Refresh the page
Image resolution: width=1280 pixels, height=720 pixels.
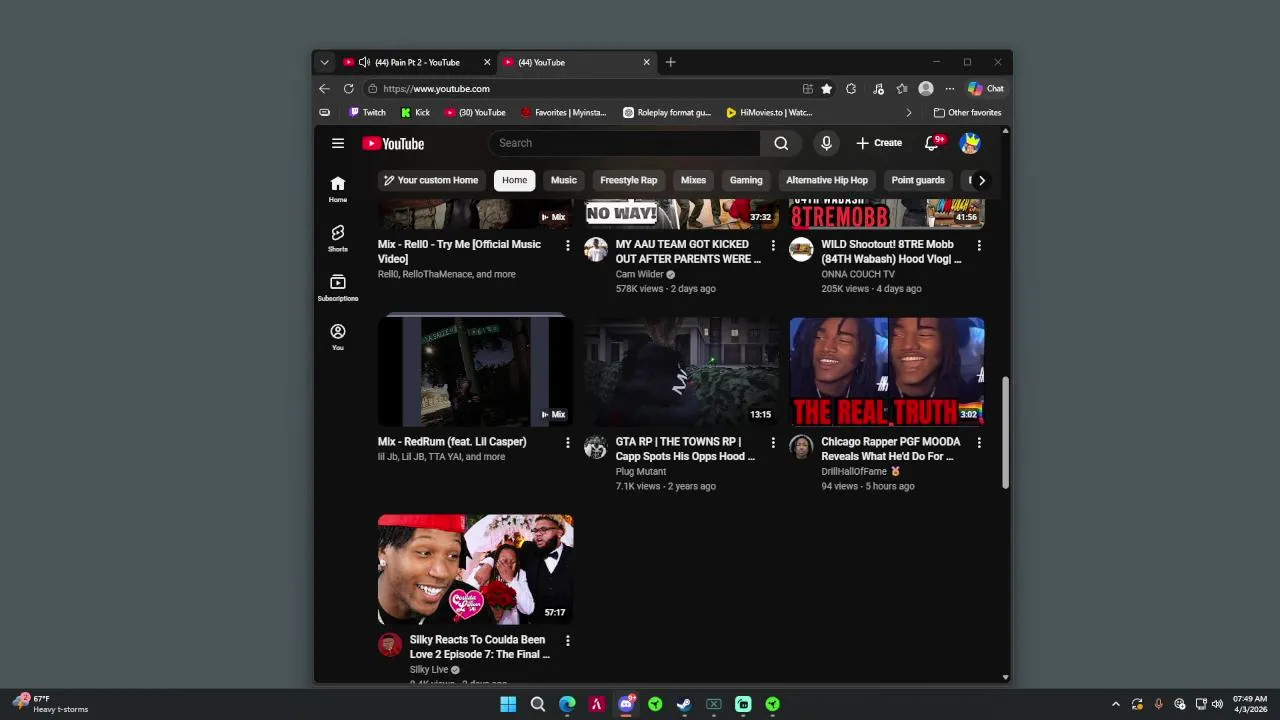click(348, 88)
